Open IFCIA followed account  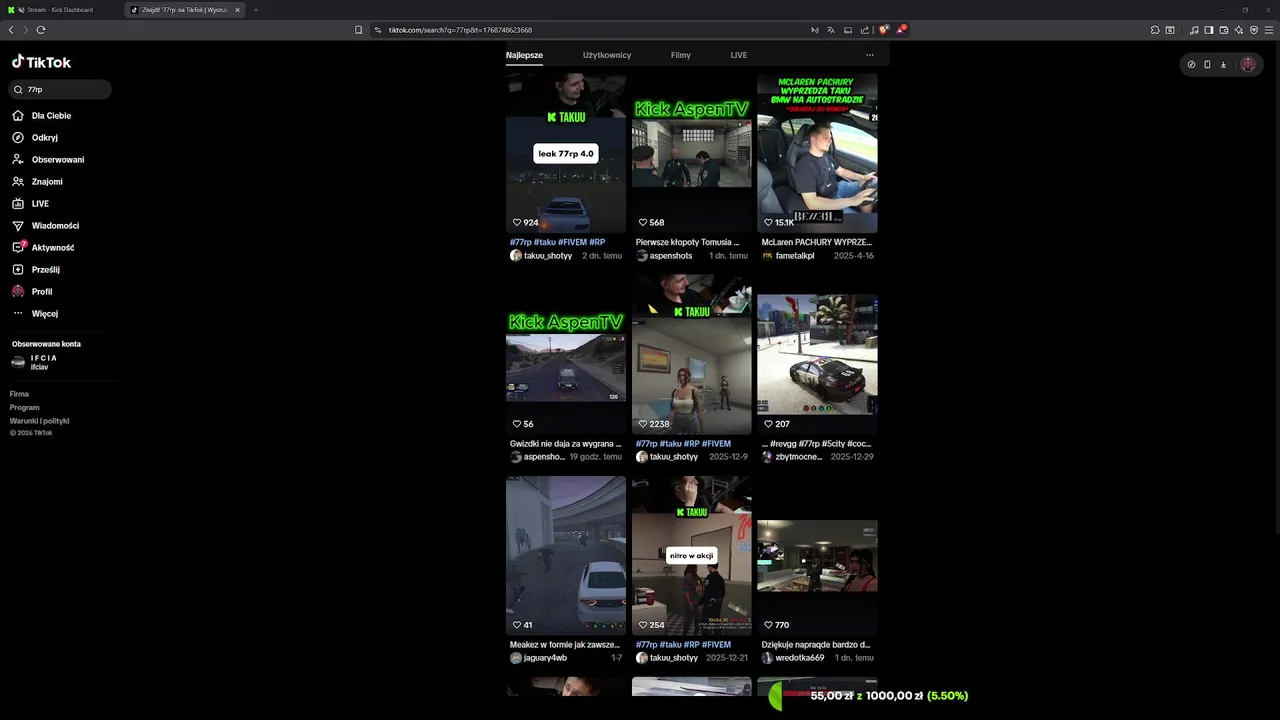click(35, 362)
